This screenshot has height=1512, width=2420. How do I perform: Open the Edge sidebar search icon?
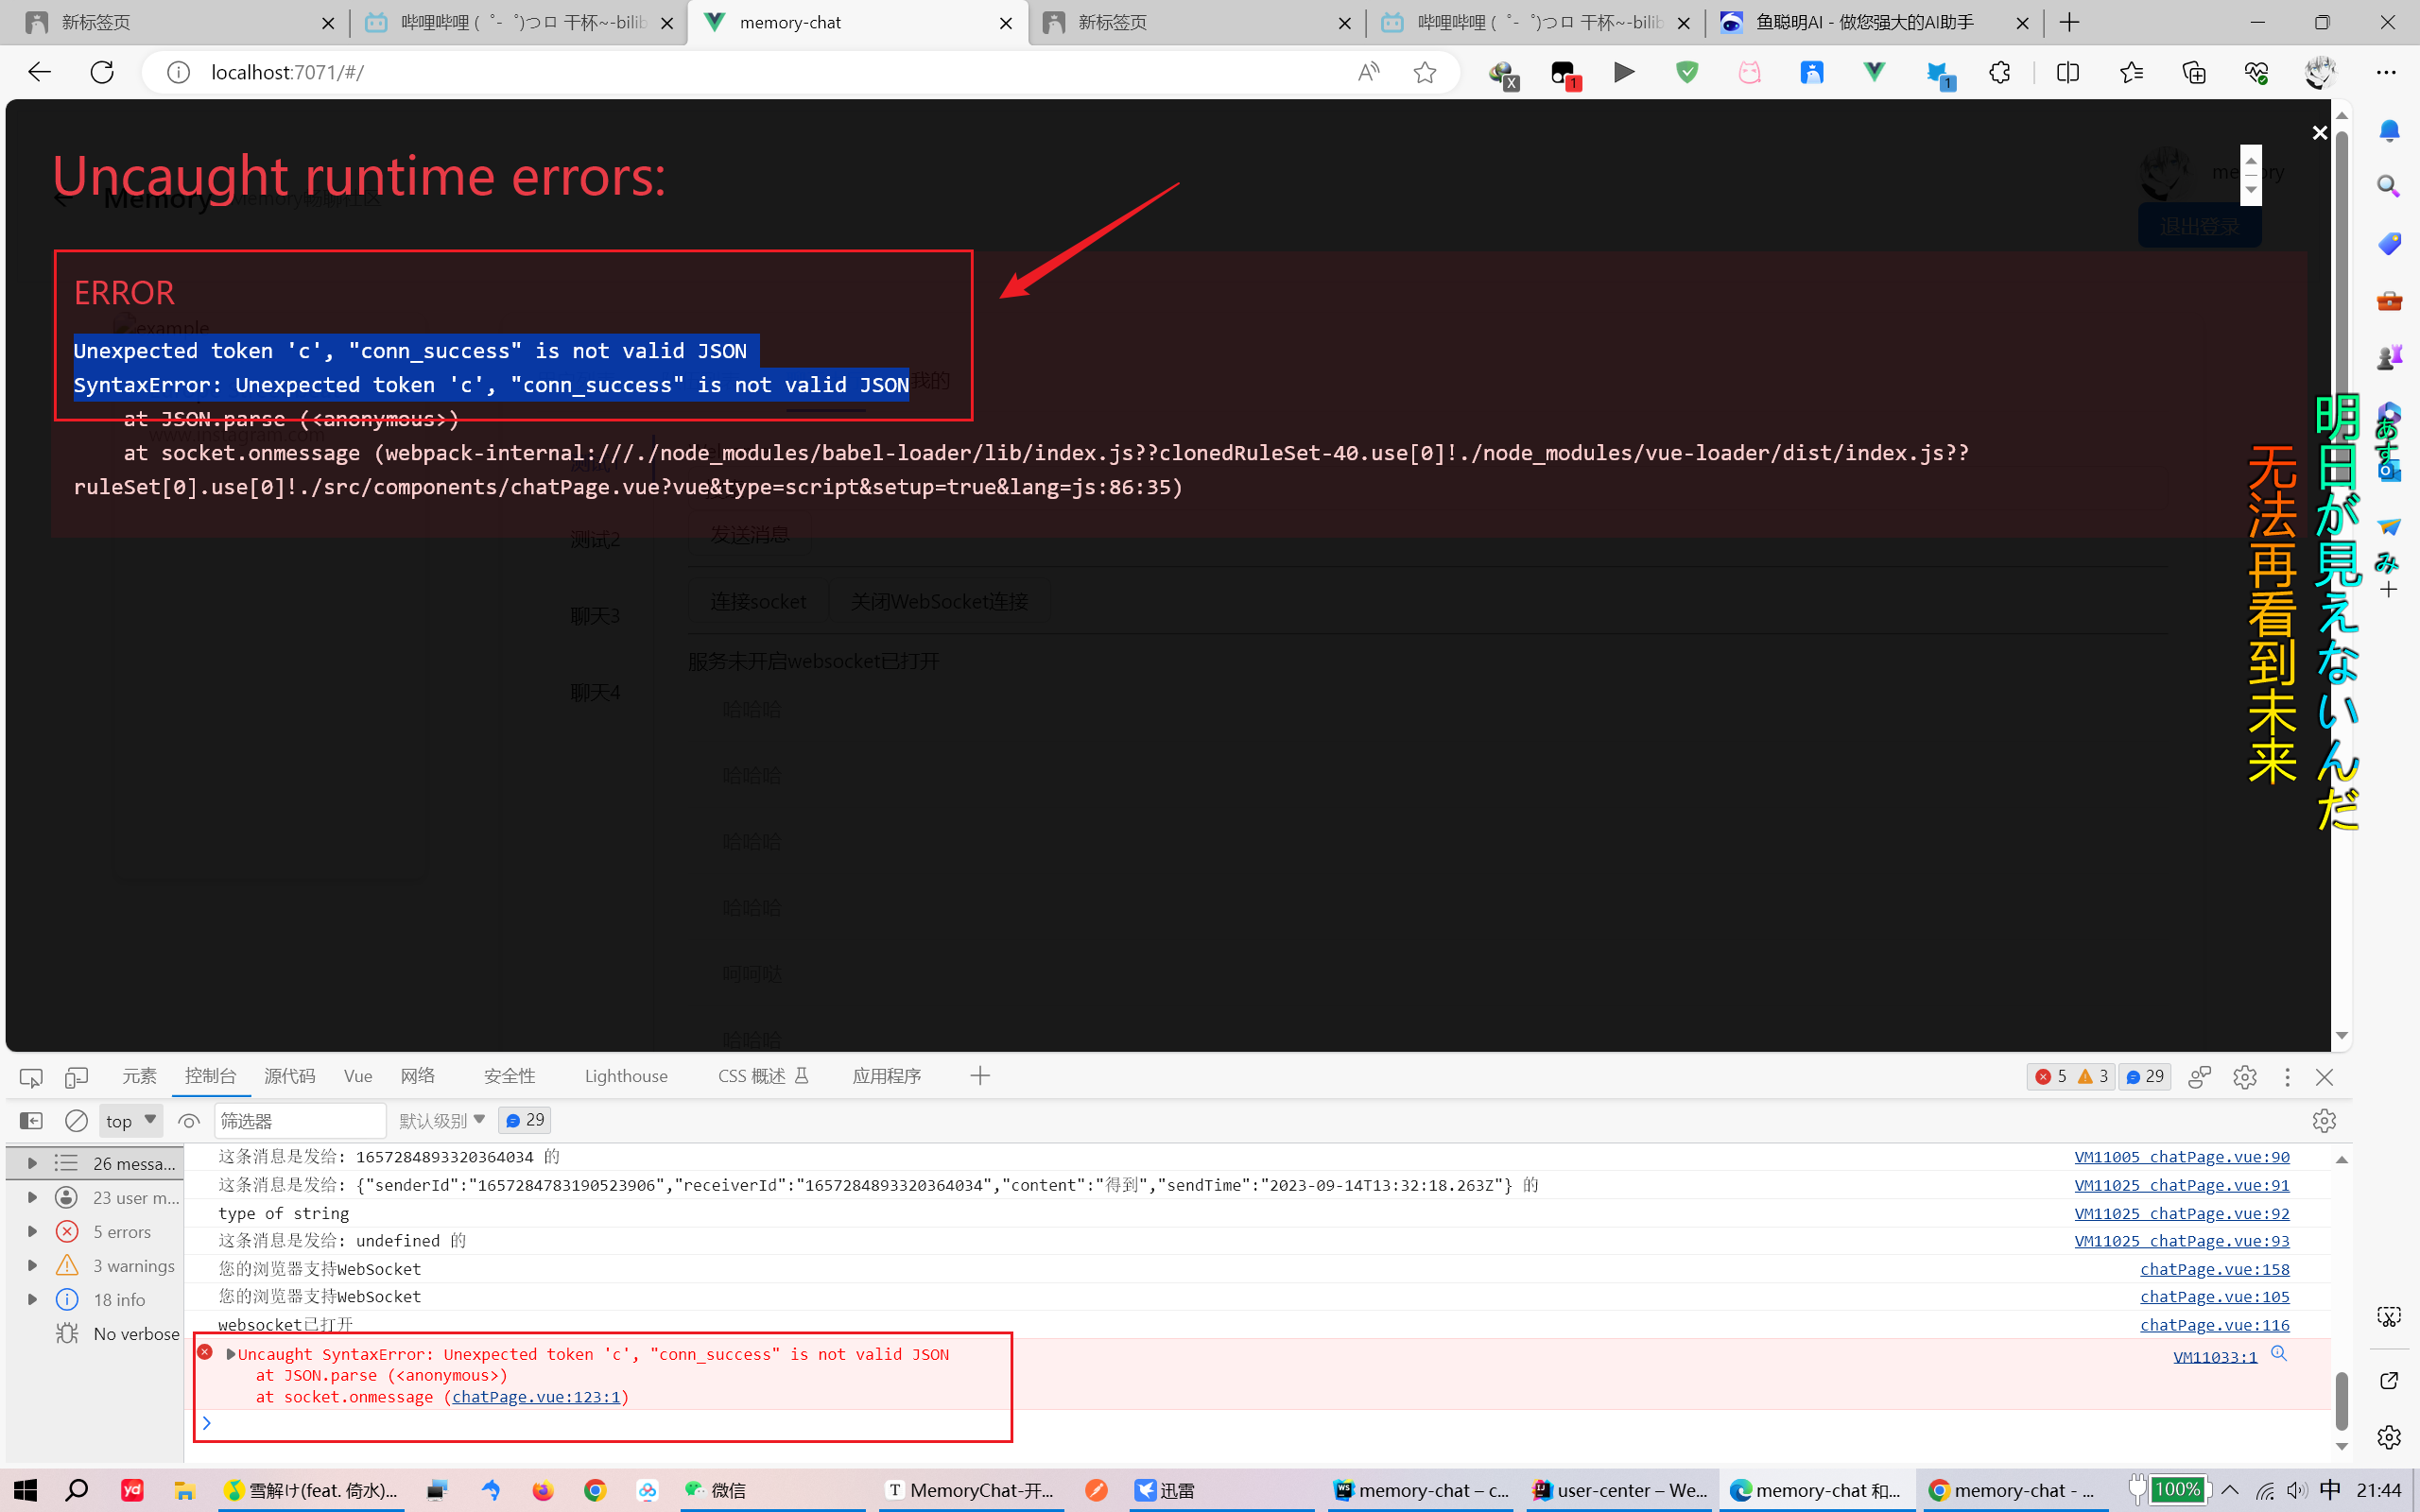(2389, 186)
